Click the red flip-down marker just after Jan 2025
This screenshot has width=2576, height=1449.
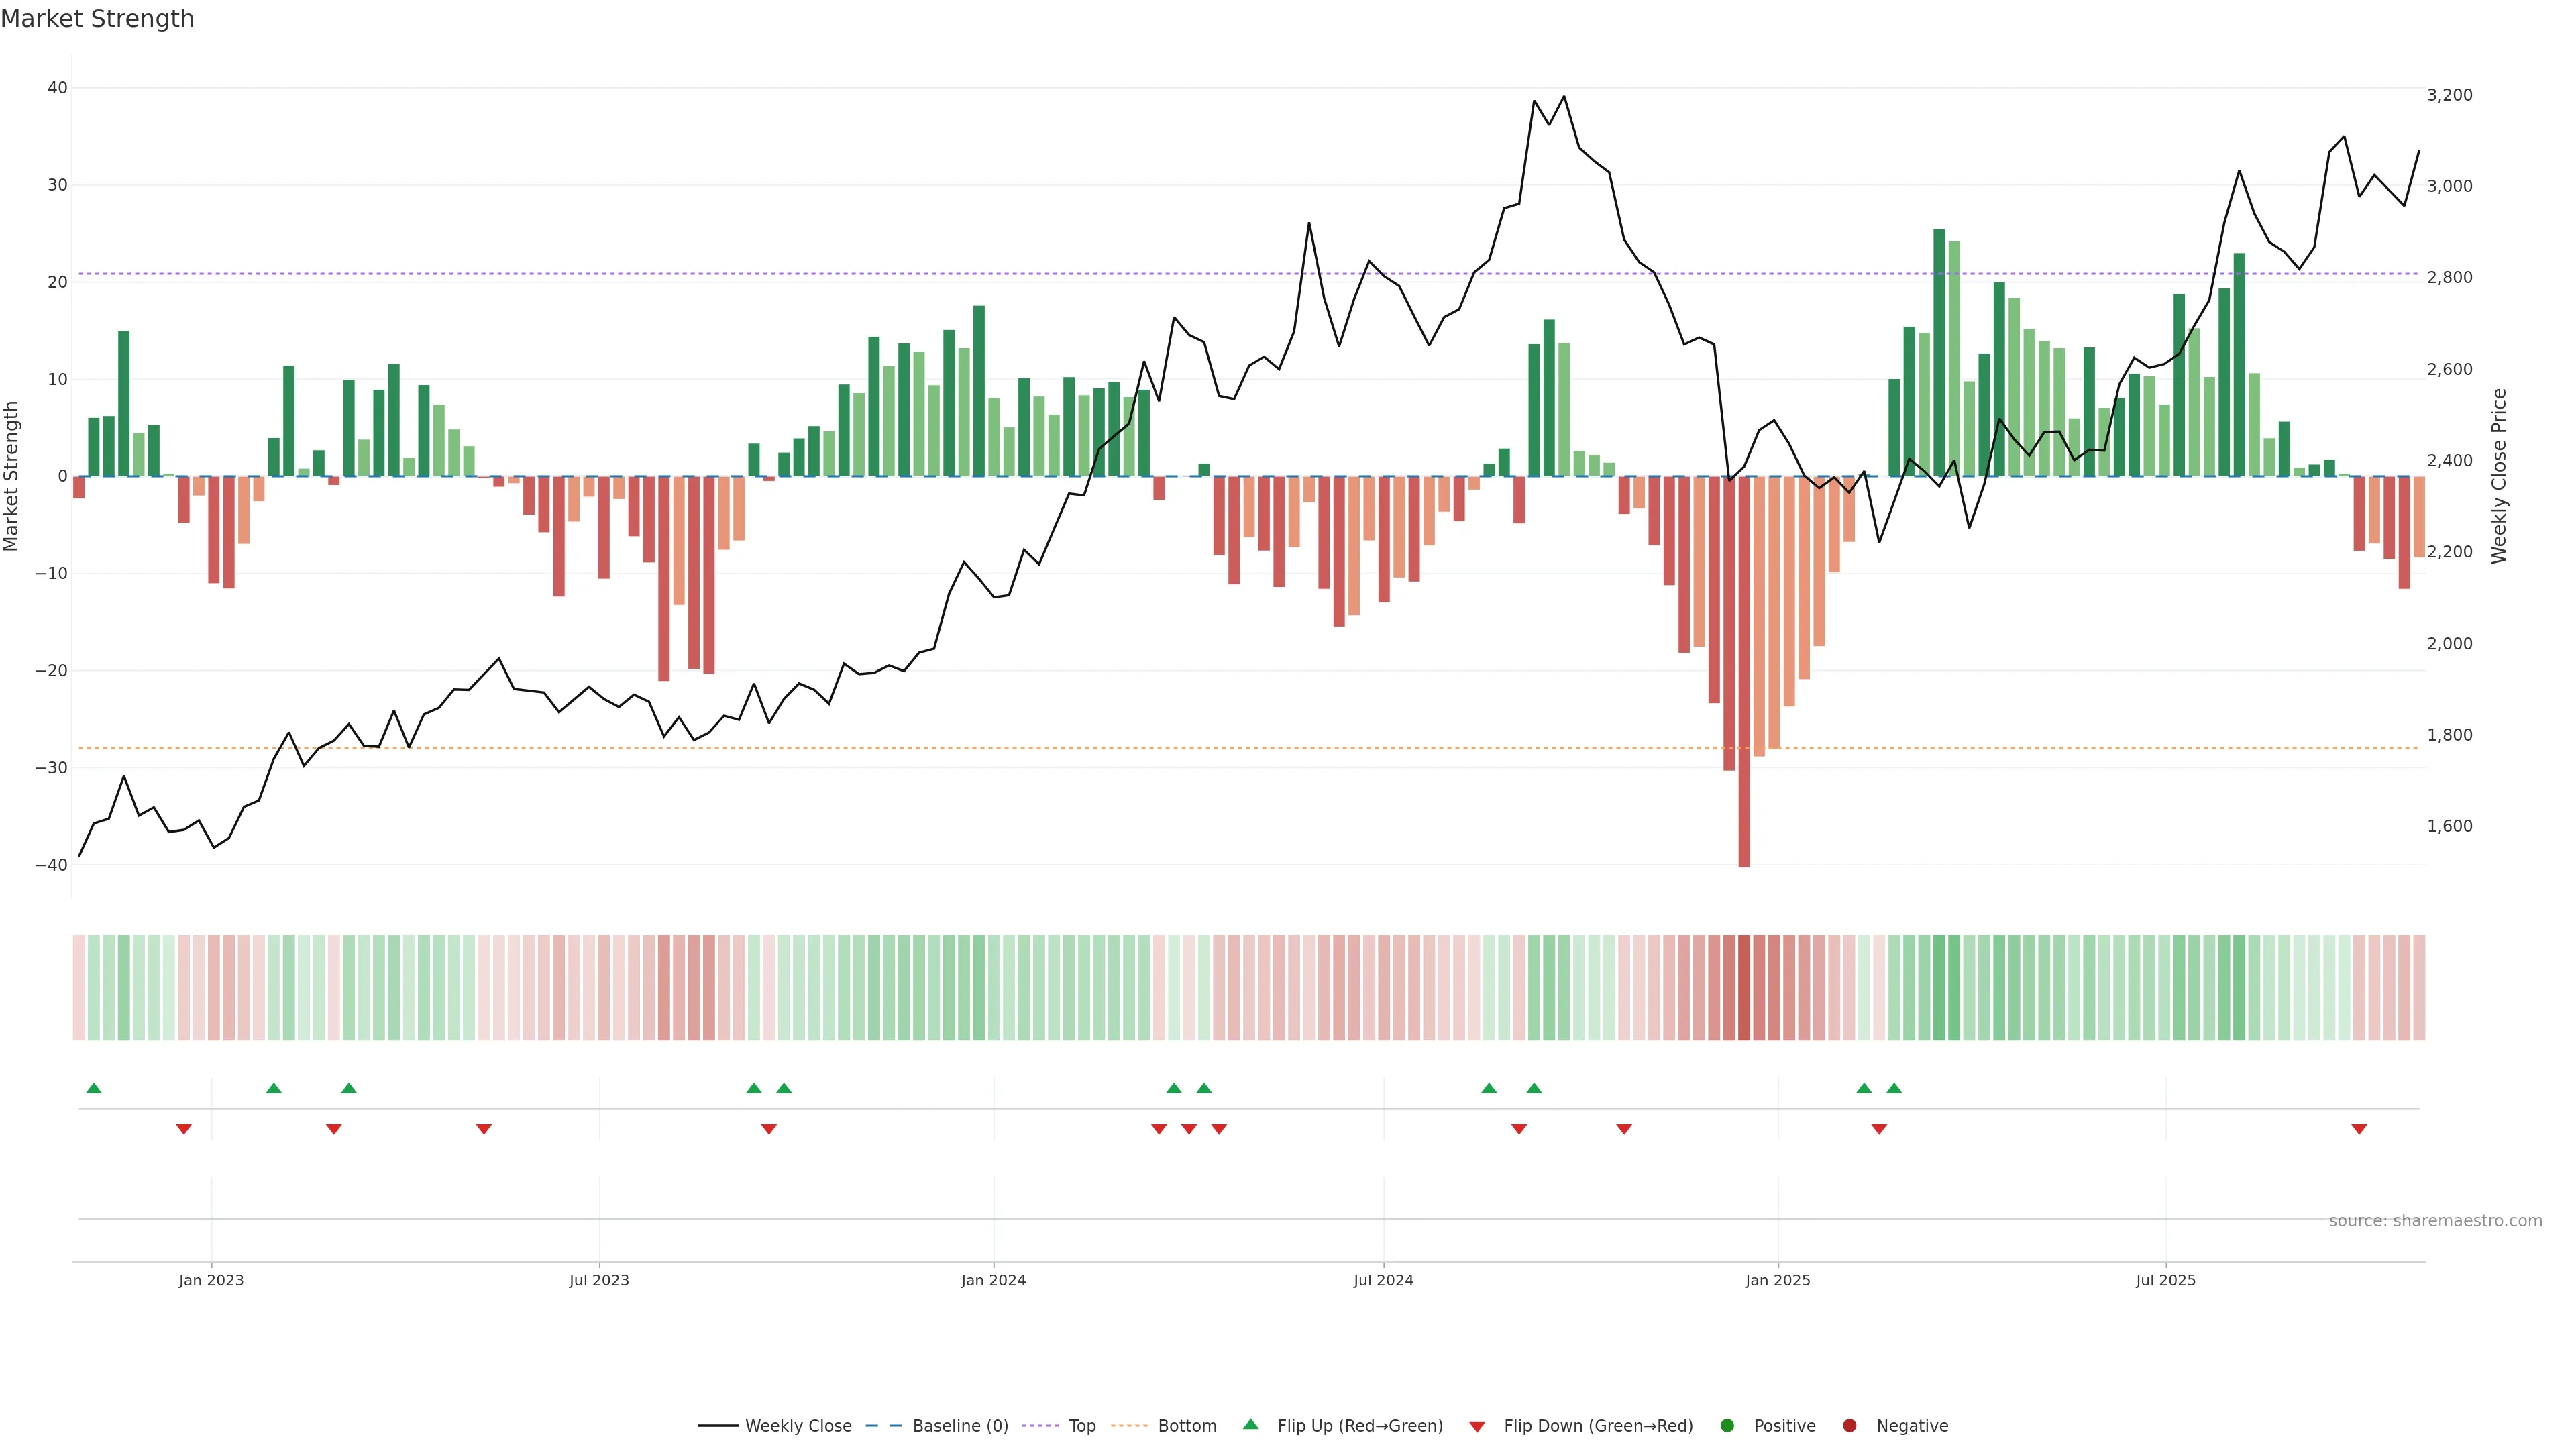[x=1879, y=1129]
